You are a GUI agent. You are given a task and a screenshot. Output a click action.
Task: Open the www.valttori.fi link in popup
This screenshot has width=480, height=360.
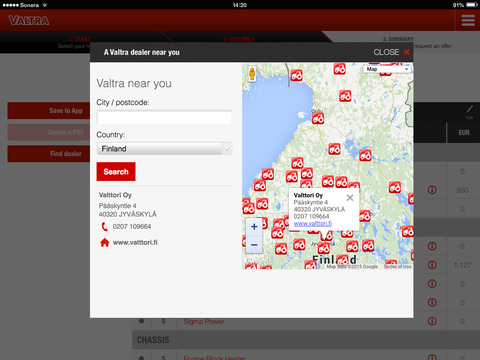pyautogui.click(x=313, y=223)
